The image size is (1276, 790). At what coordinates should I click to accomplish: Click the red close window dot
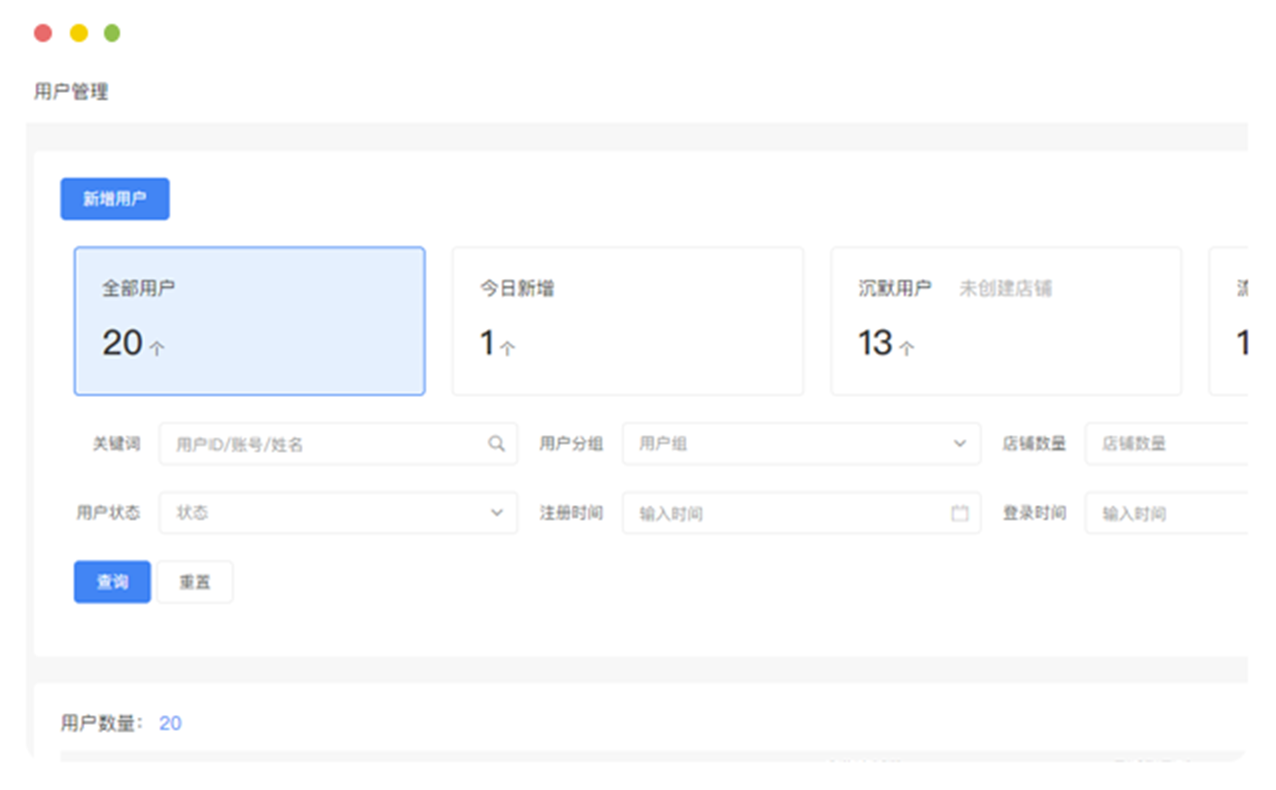(x=43, y=33)
